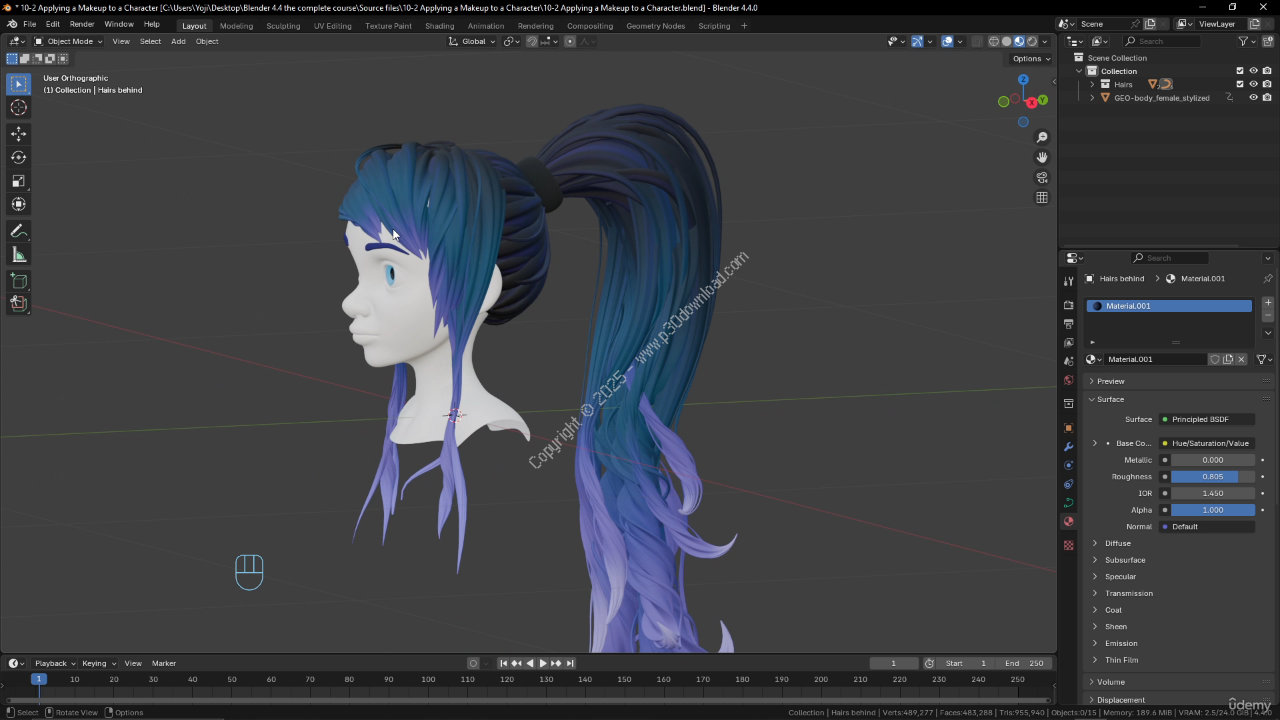Switch to the Geometry Nodes workspace tab
Viewport: 1280px width, 720px height.
[656, 26]
